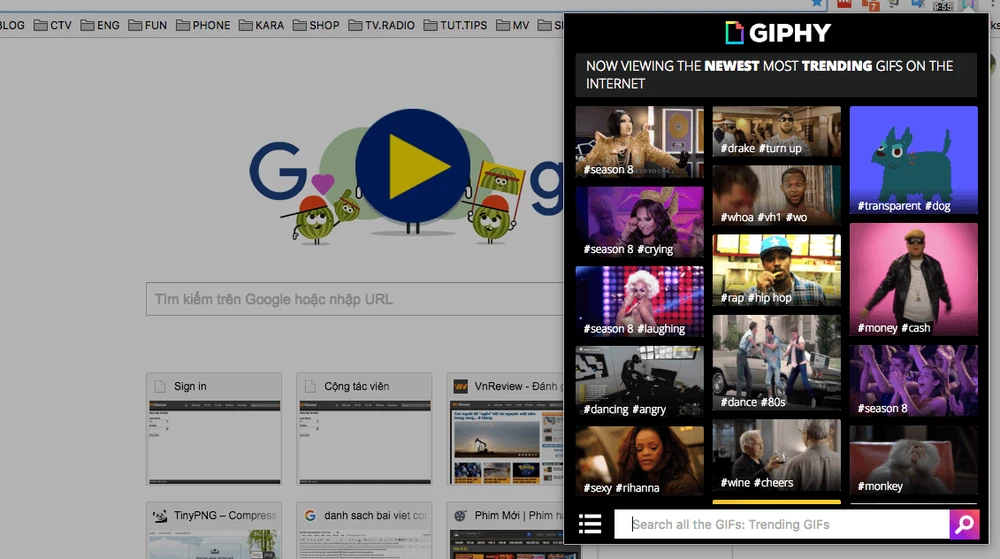Open the #sexy #rihanna GIF

639,461
